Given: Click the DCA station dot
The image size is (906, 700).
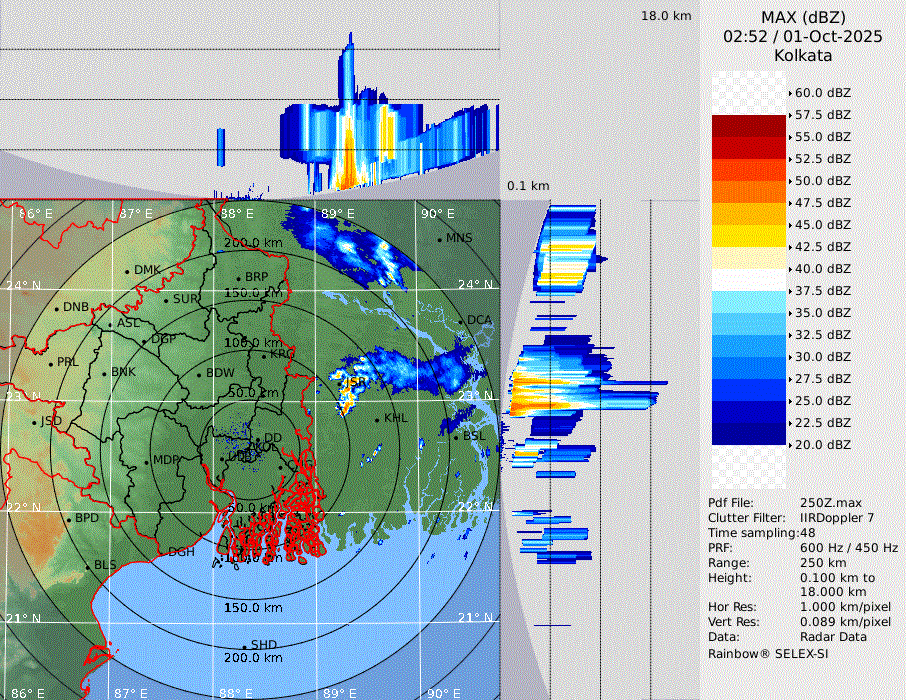Looking at the screenshot, I should coord(461,321).
